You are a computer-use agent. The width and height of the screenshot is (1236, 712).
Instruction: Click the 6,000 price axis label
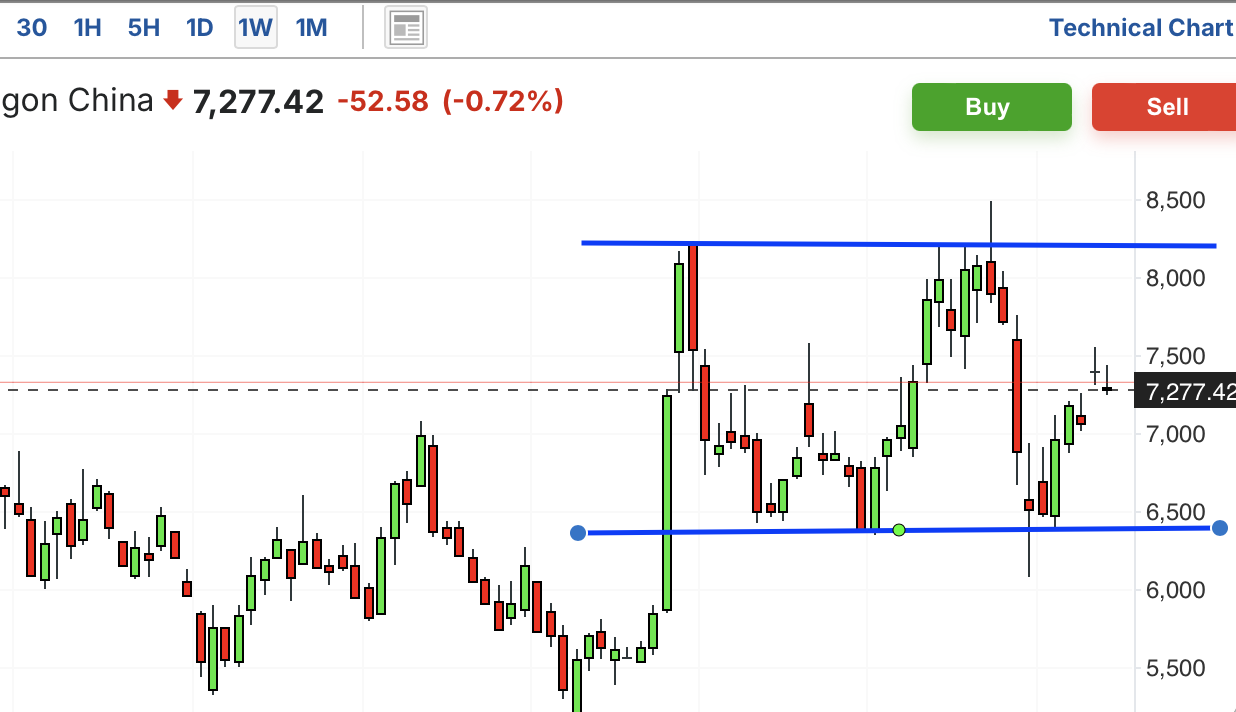pos(1175,590)
